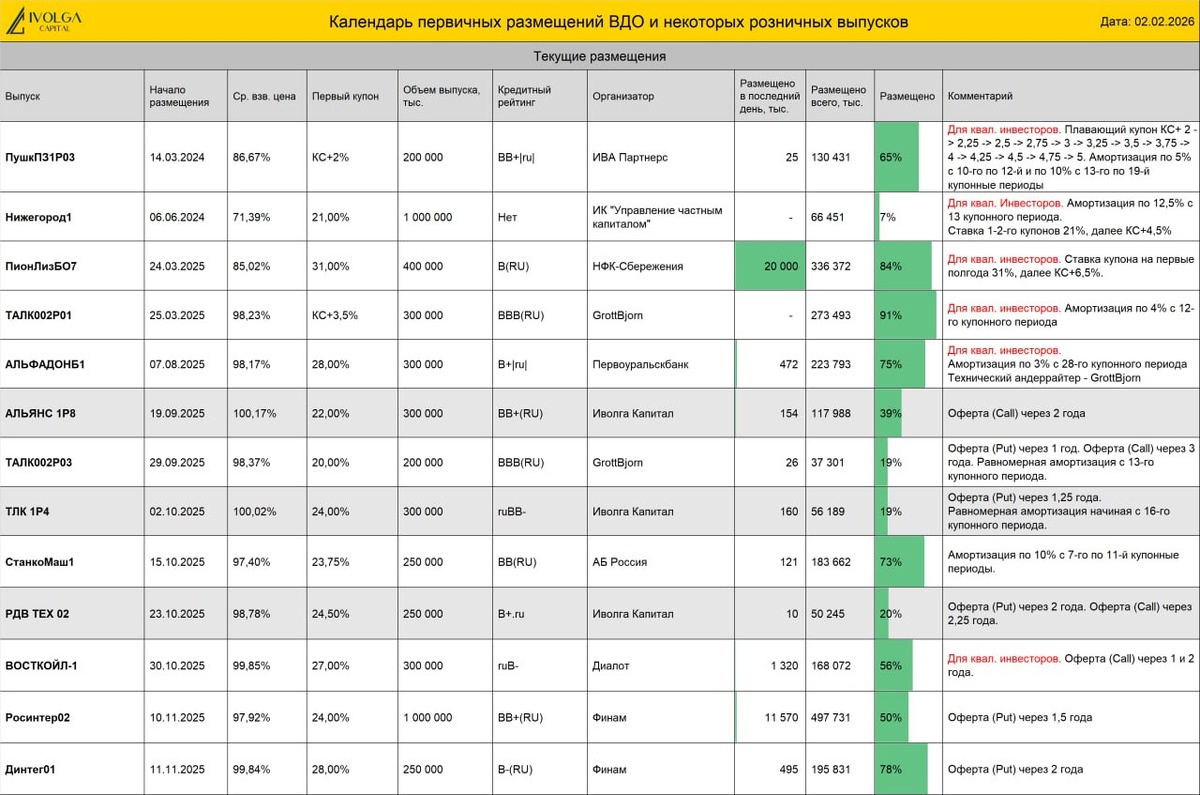Select the Динтег01 issue name

click(33, 769)
